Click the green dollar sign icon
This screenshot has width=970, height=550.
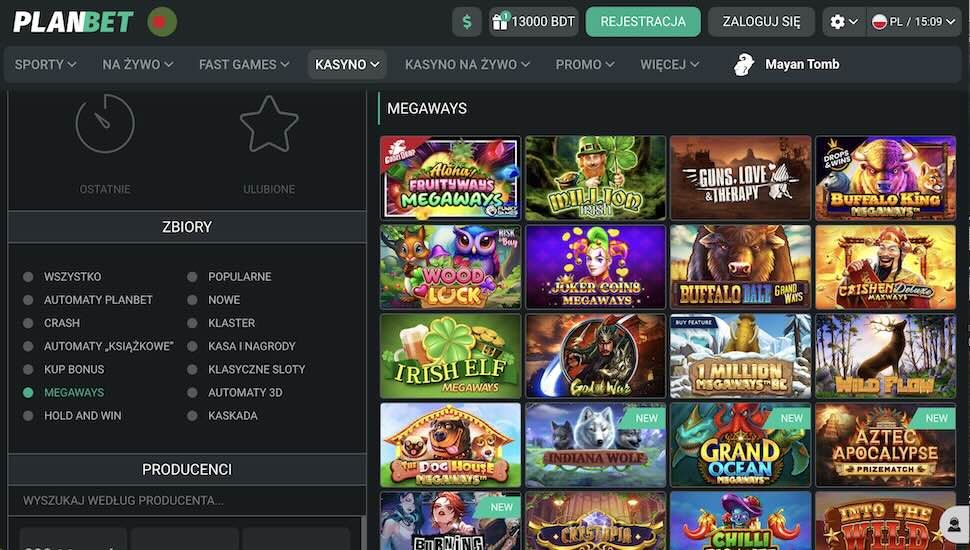467,22
